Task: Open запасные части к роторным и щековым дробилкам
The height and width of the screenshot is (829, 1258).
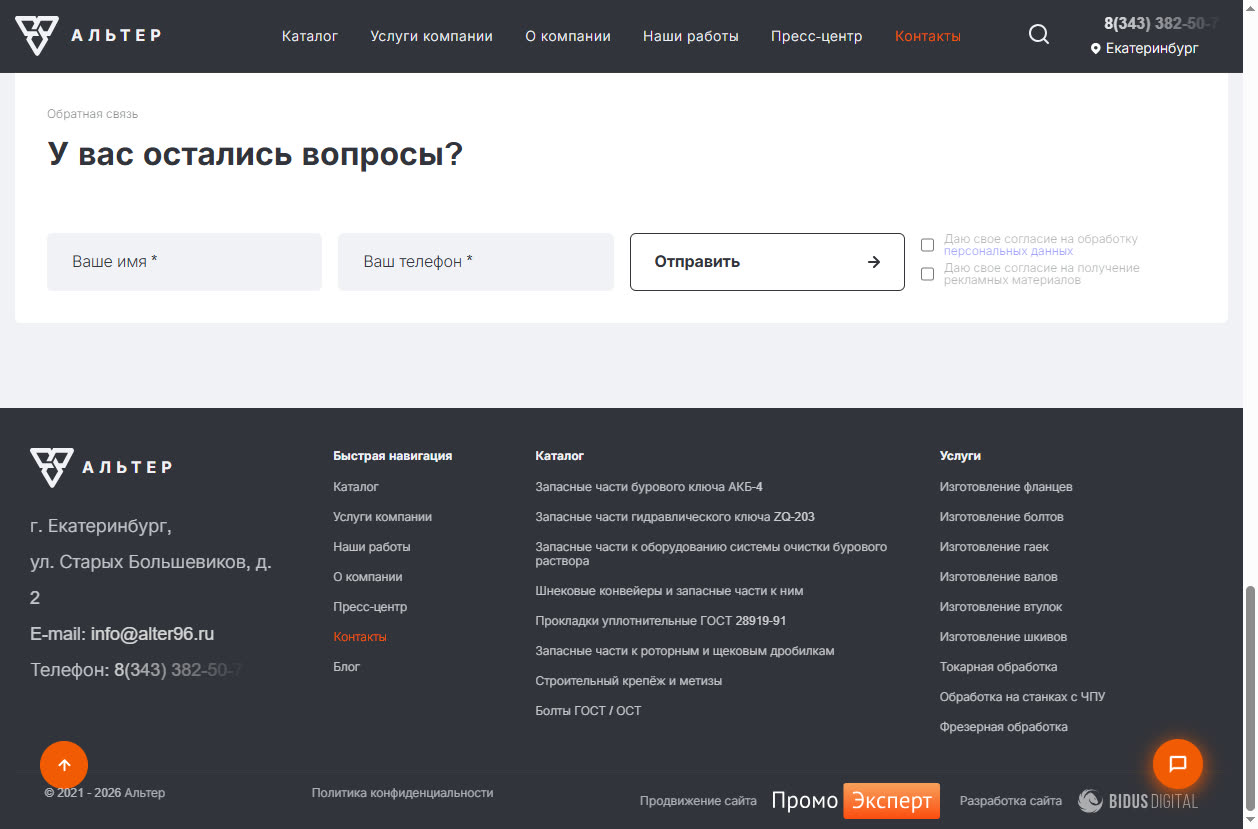Action: click(685, 651)
